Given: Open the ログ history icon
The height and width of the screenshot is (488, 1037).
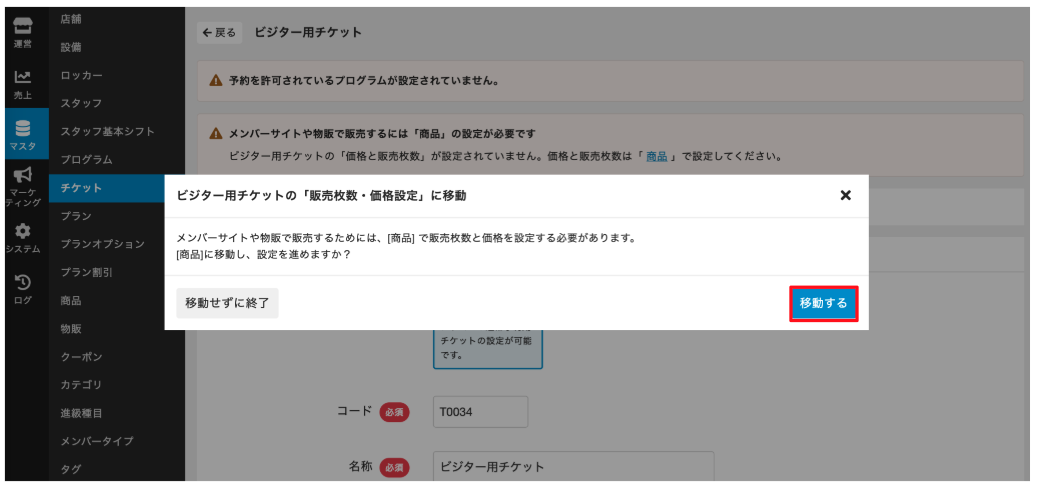Looking at the screenshot, I should (22, 288).
